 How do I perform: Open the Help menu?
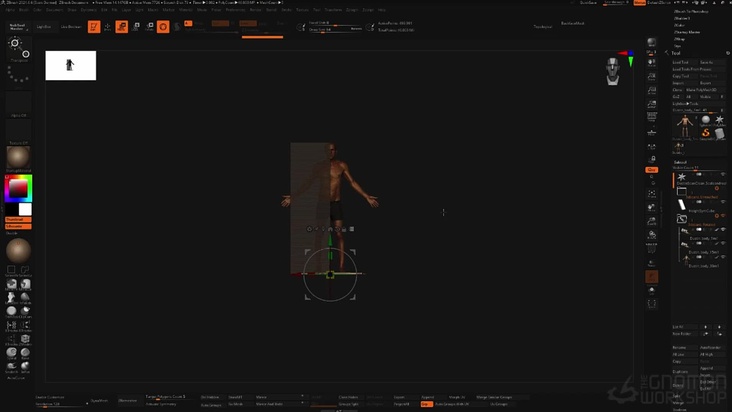click(x=382, y=10)
